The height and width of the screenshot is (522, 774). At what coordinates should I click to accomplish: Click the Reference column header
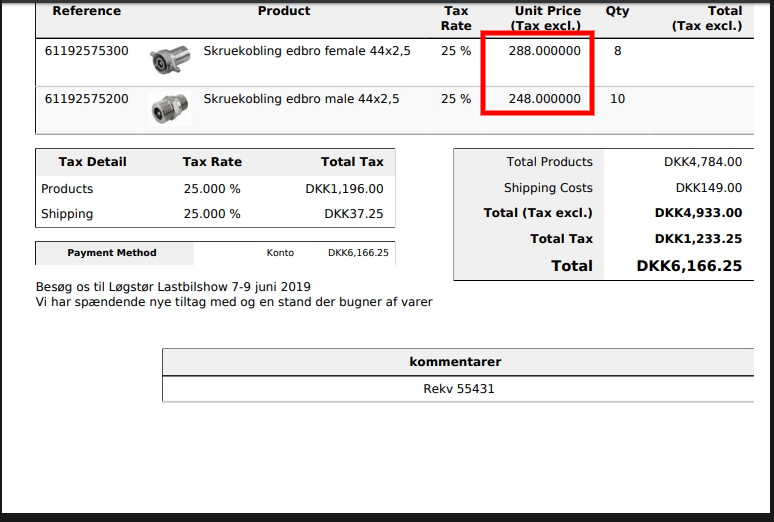[x=86, y=11]
